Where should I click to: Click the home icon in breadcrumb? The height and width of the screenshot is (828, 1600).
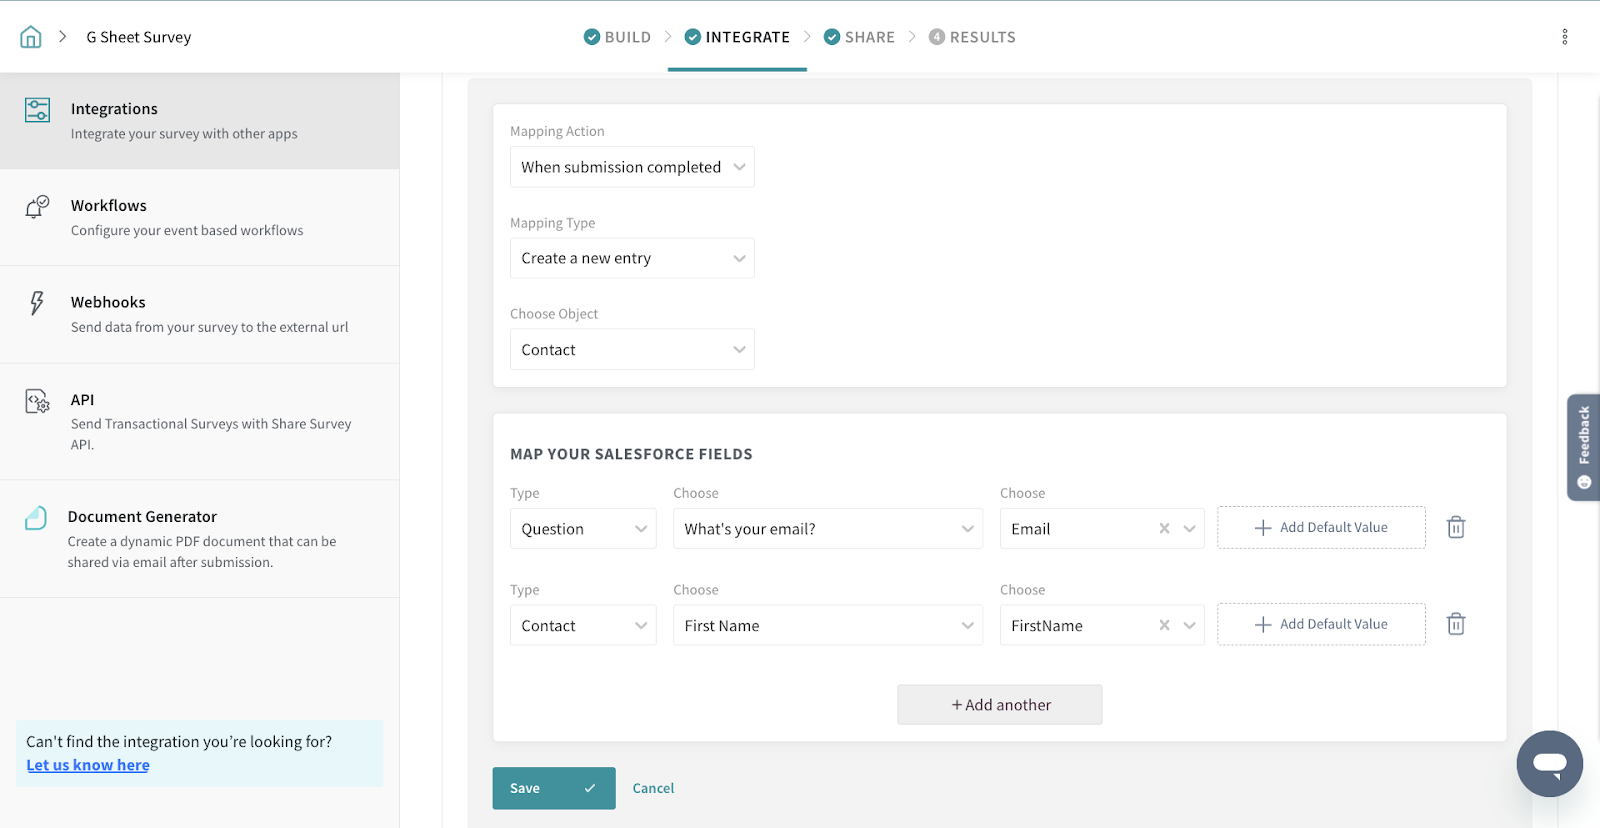point(31,37)
